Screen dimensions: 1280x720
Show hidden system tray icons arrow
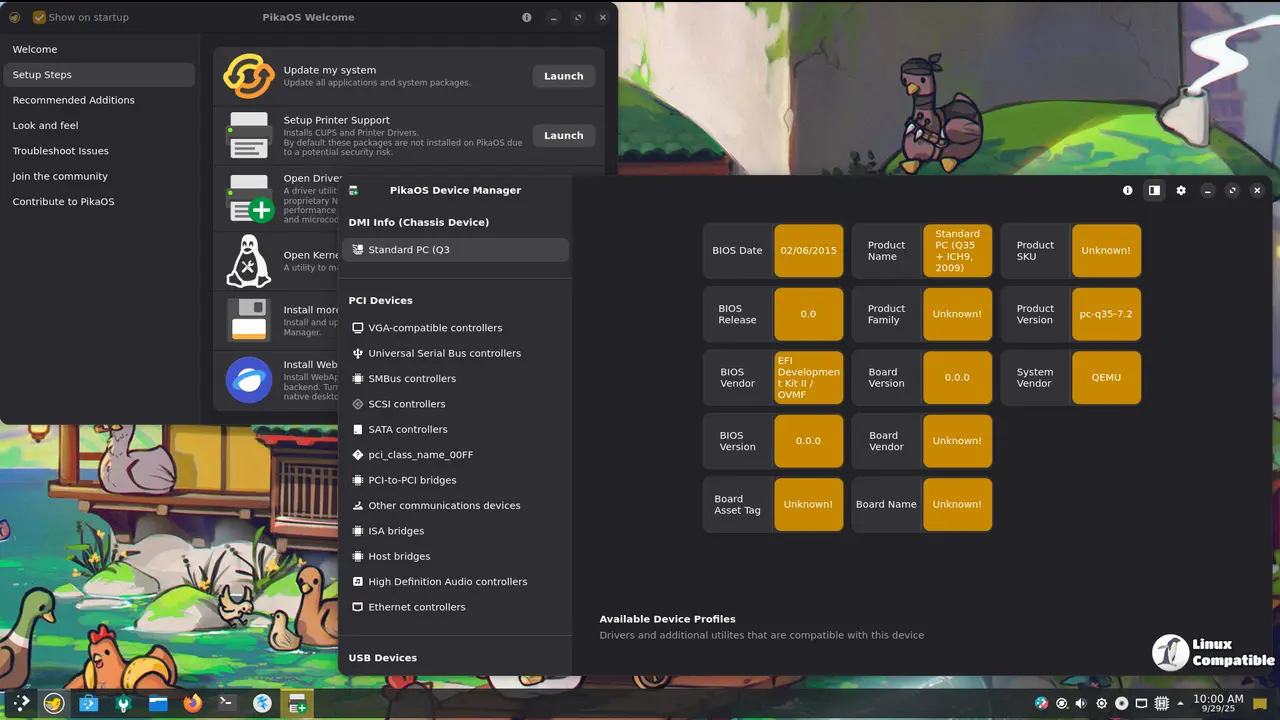[1180, 703]
